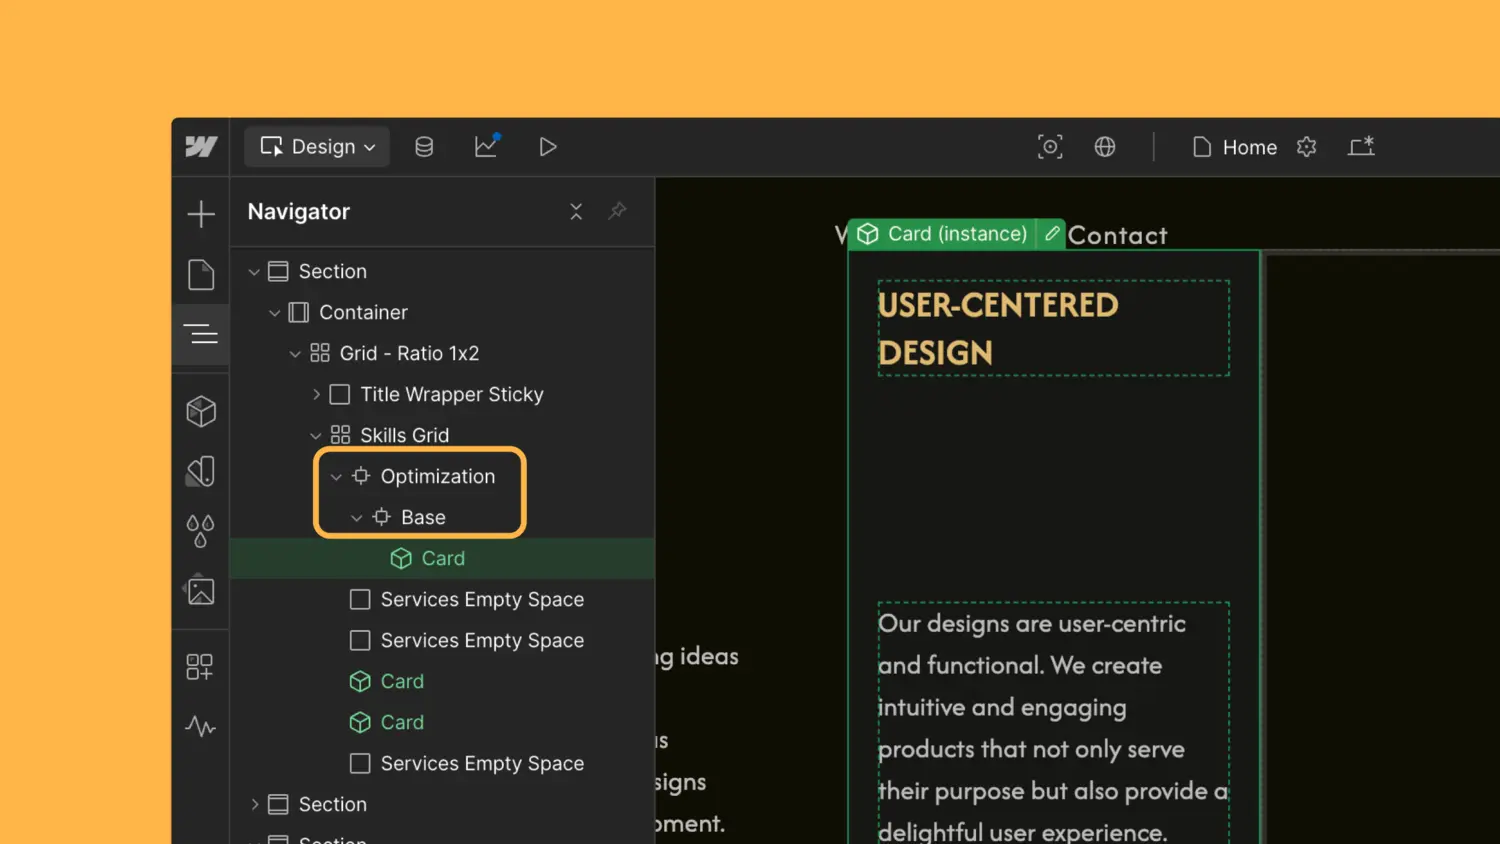Image resolution: width=1500 pixels, height=844 pixels.
Task: Collapse the top Section chevron
Action: [254, 272]
